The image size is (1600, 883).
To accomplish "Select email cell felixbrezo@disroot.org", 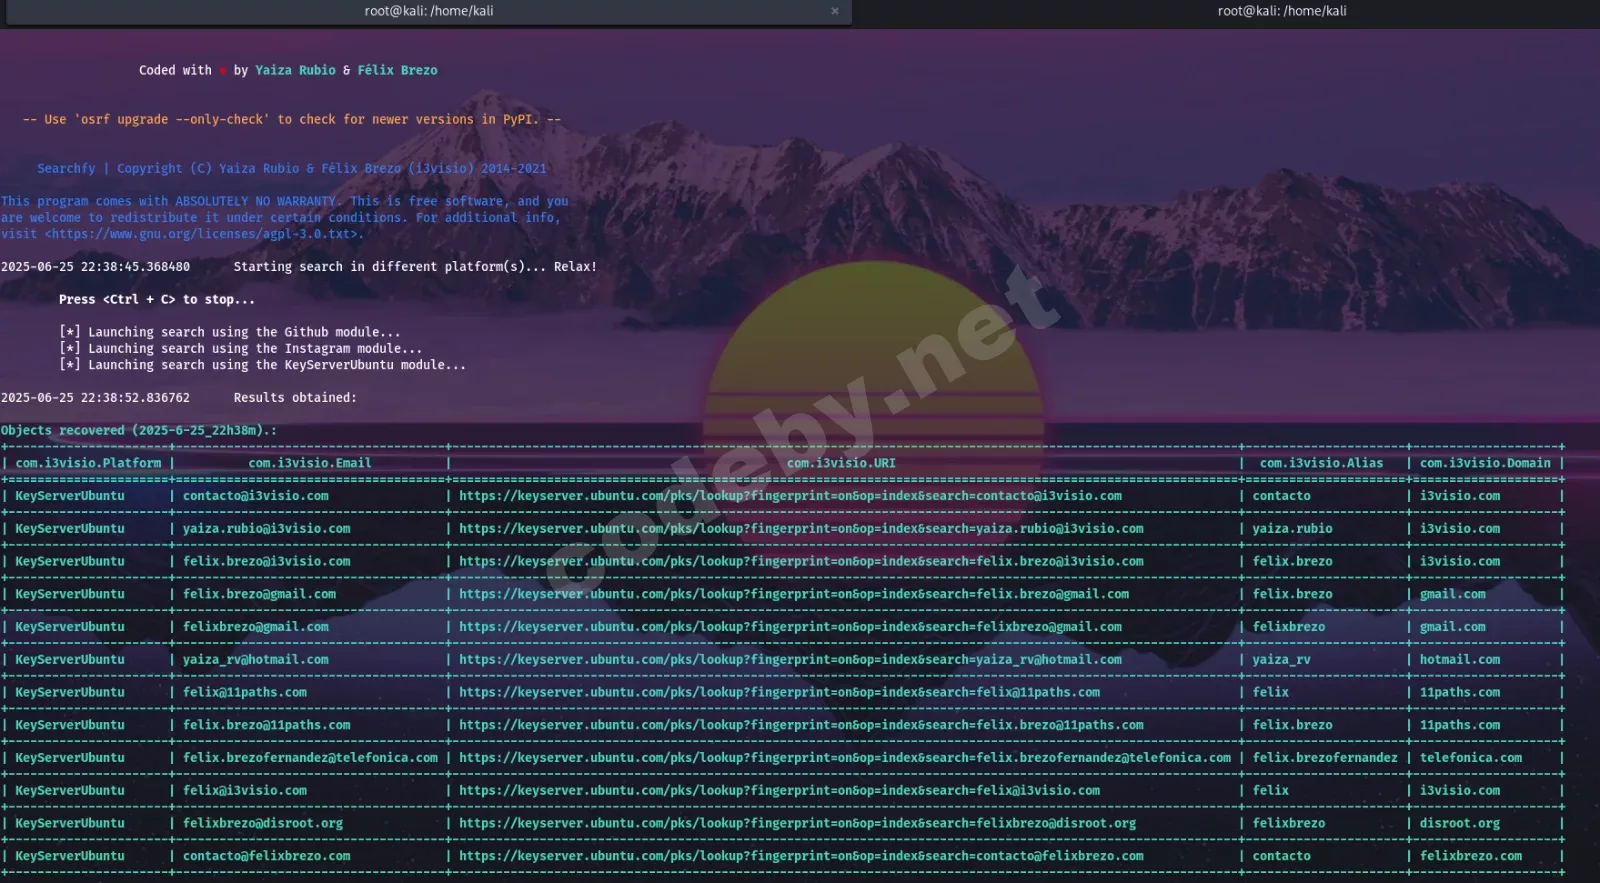I will [262, 824].
